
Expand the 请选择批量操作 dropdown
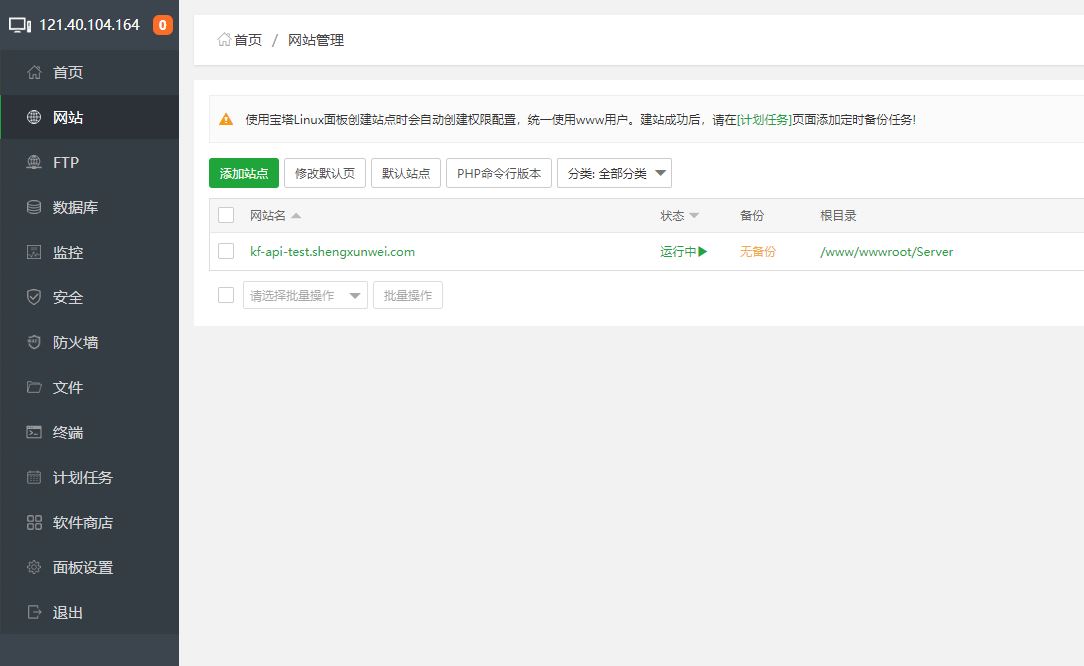(305, 295)
